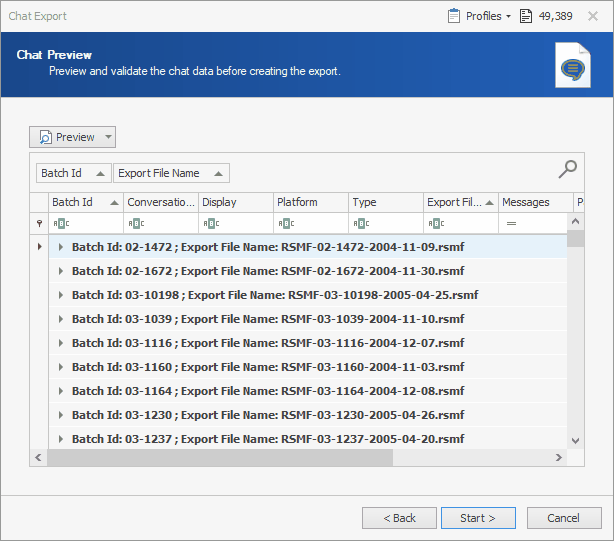Click Start > to begin export
Viewport: 614px width, 541px height.
point(478,518)
